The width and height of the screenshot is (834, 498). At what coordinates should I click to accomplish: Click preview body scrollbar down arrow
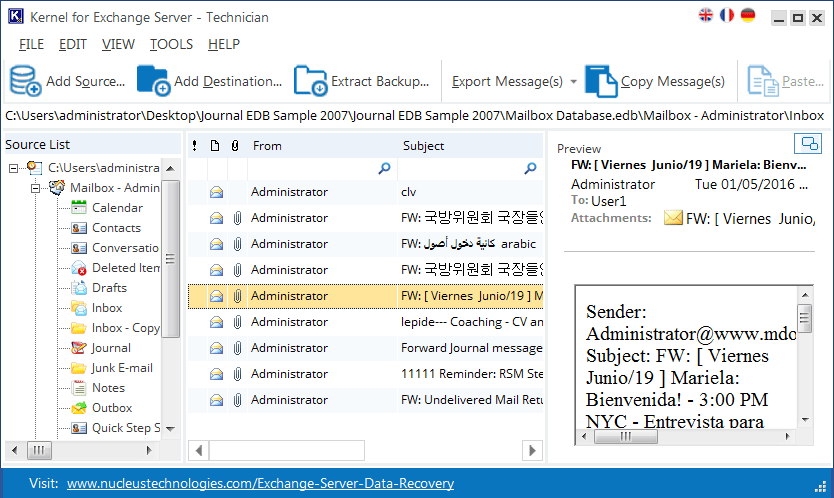tap(805, 420)
